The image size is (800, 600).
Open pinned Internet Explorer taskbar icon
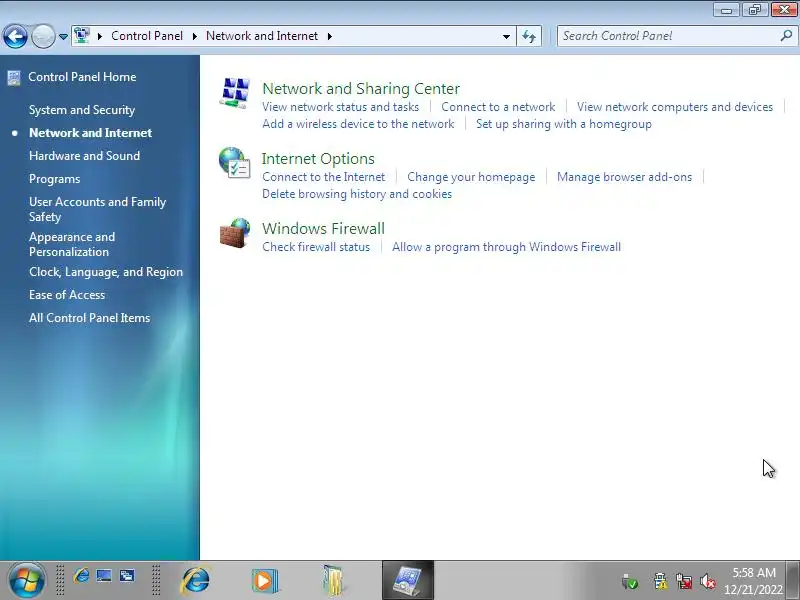[x=195, y=580]
